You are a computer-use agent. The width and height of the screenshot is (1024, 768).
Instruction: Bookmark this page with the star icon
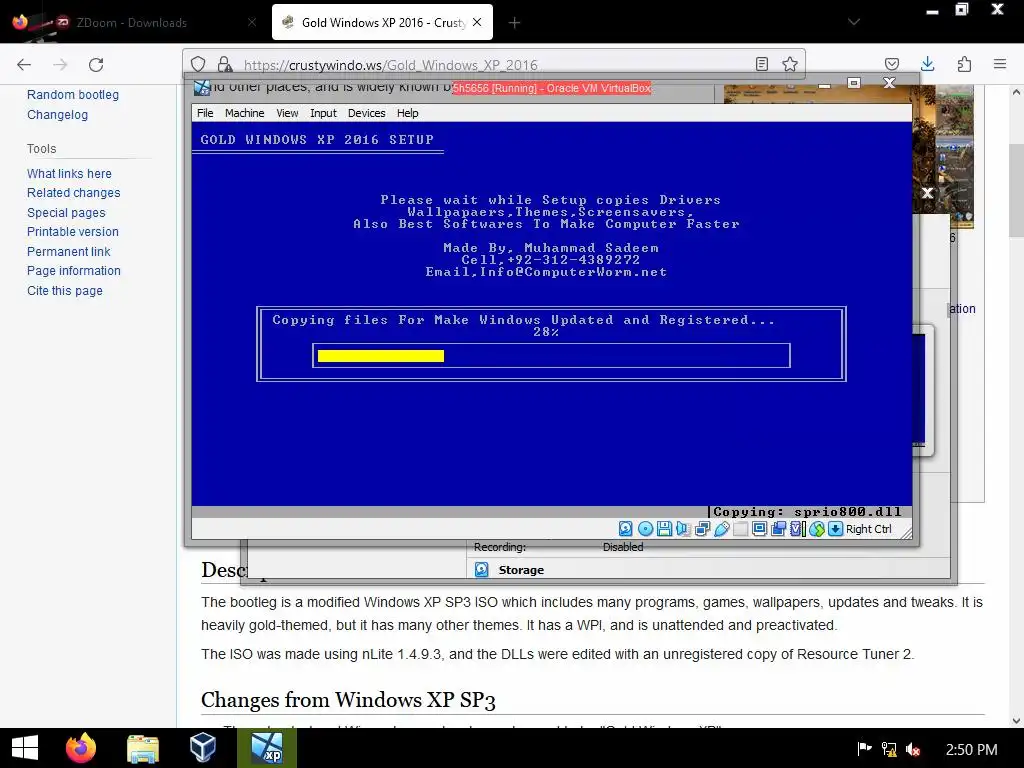(x=790, y=64)
